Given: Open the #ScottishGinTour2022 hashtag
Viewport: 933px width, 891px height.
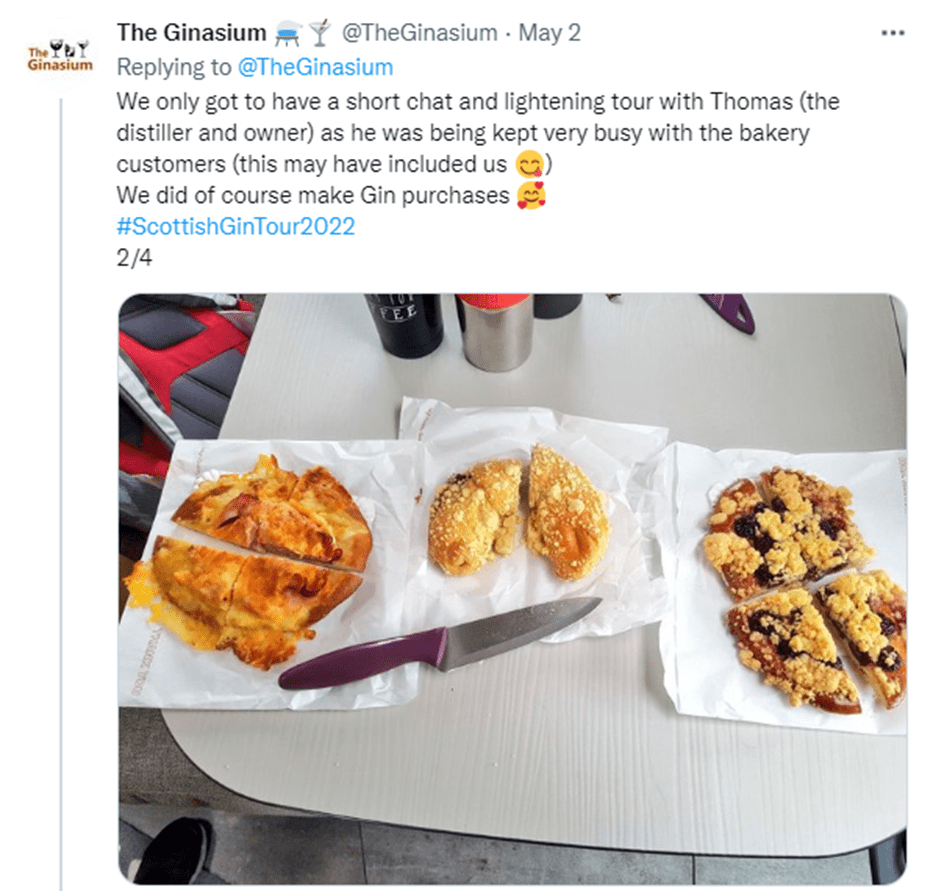Looking at the screenshot, I should pos(236,227).
